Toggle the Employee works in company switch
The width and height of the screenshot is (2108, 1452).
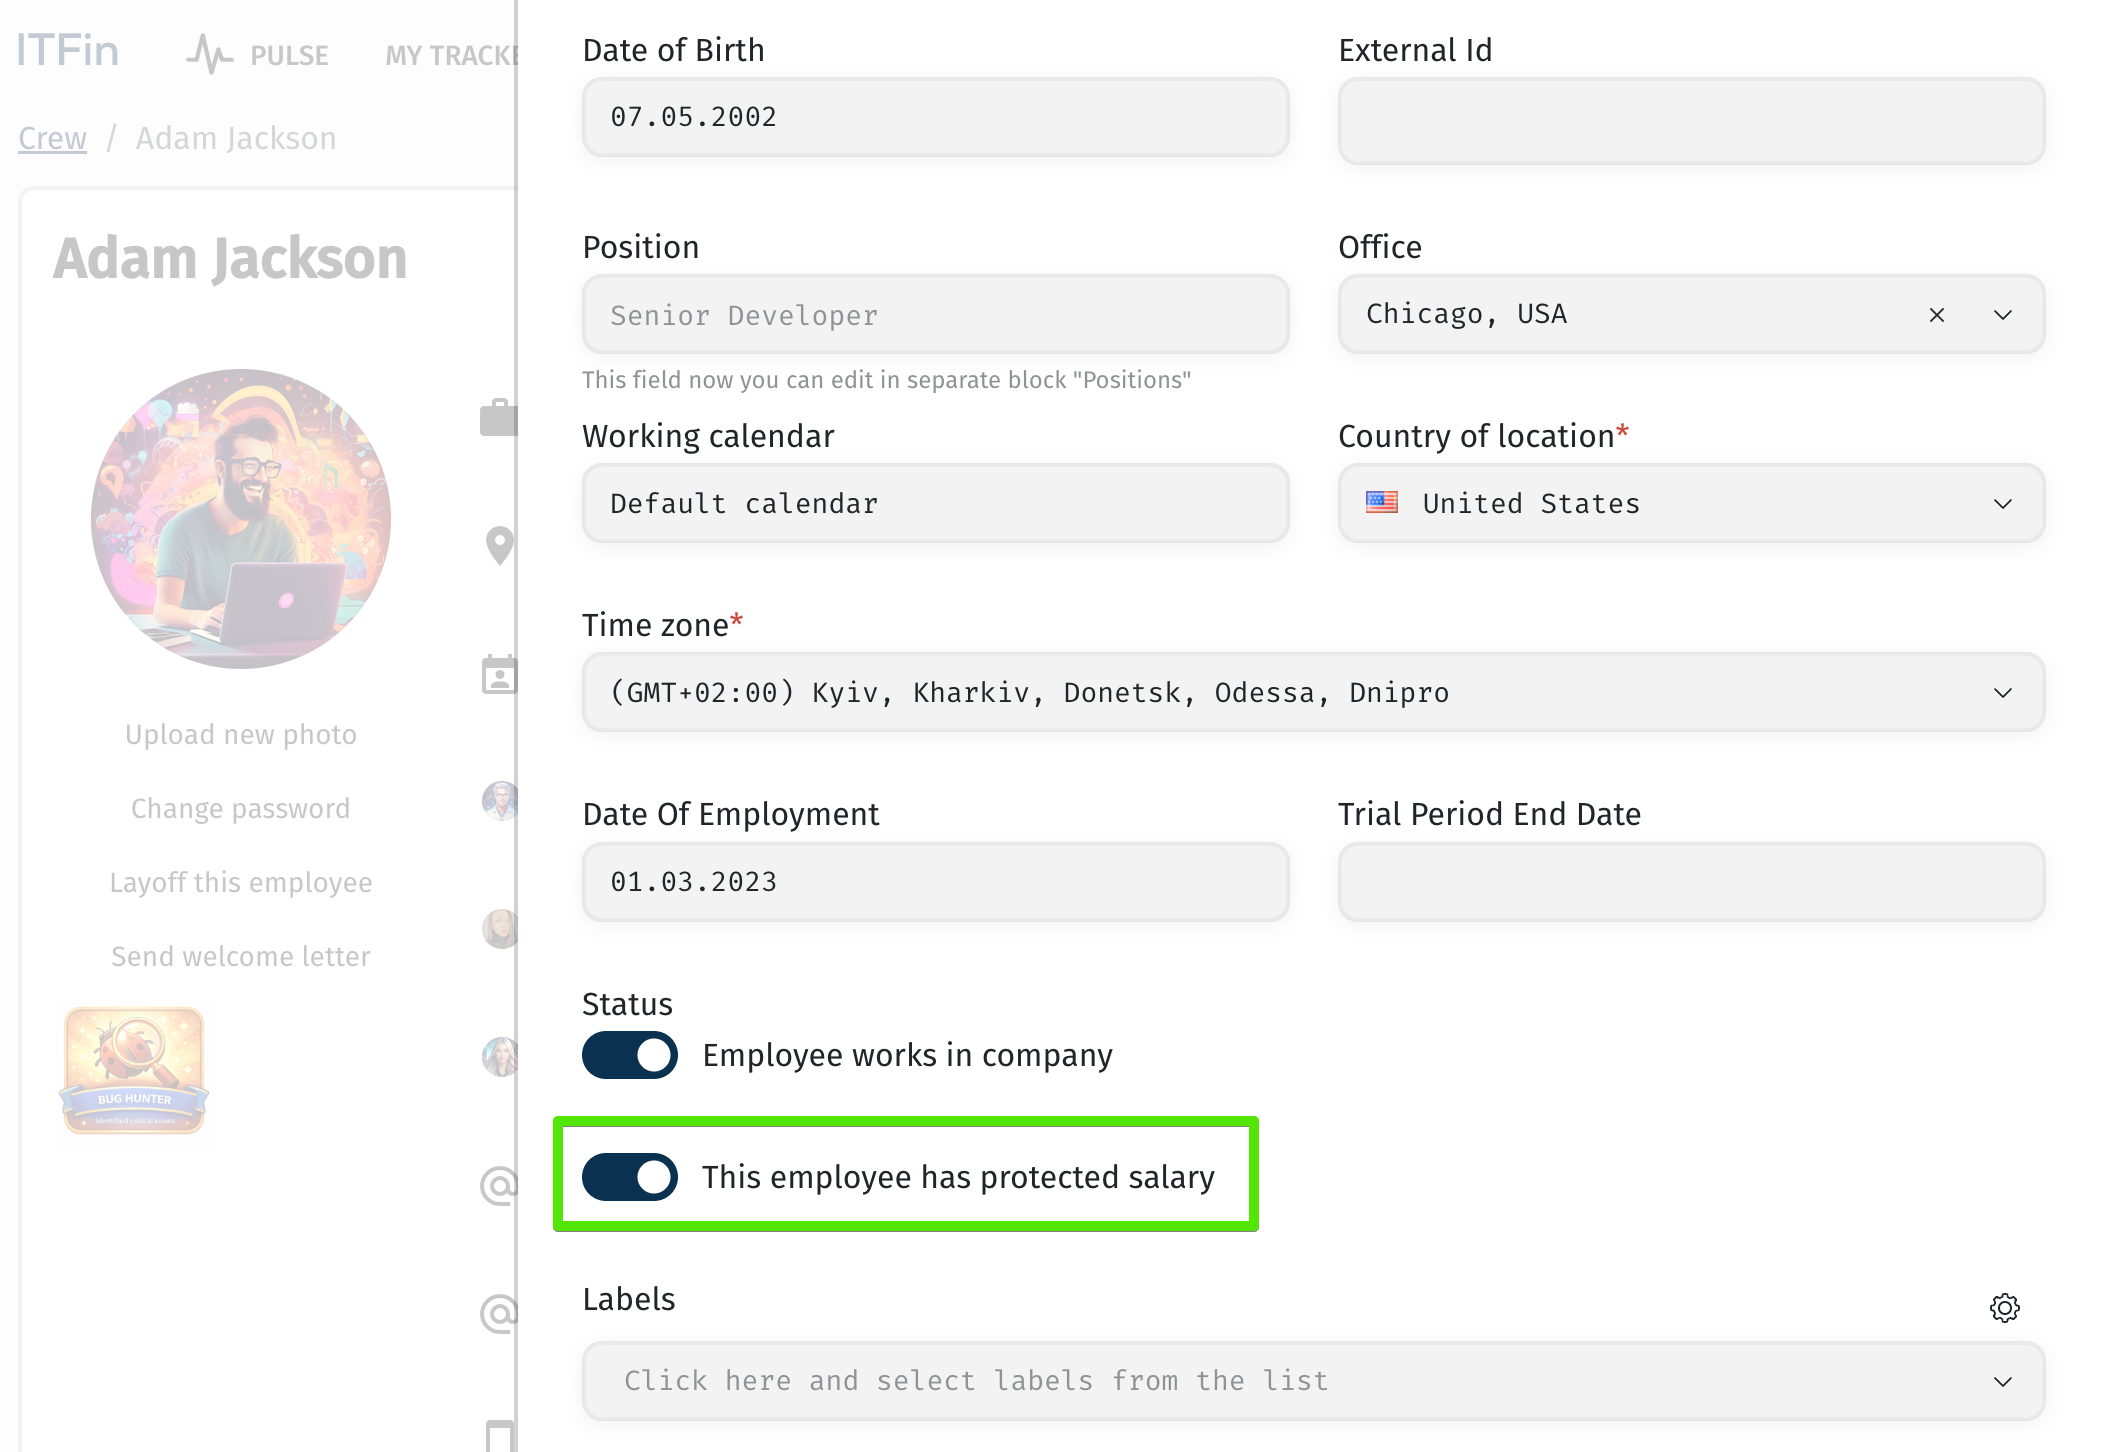click(630, 1055)
